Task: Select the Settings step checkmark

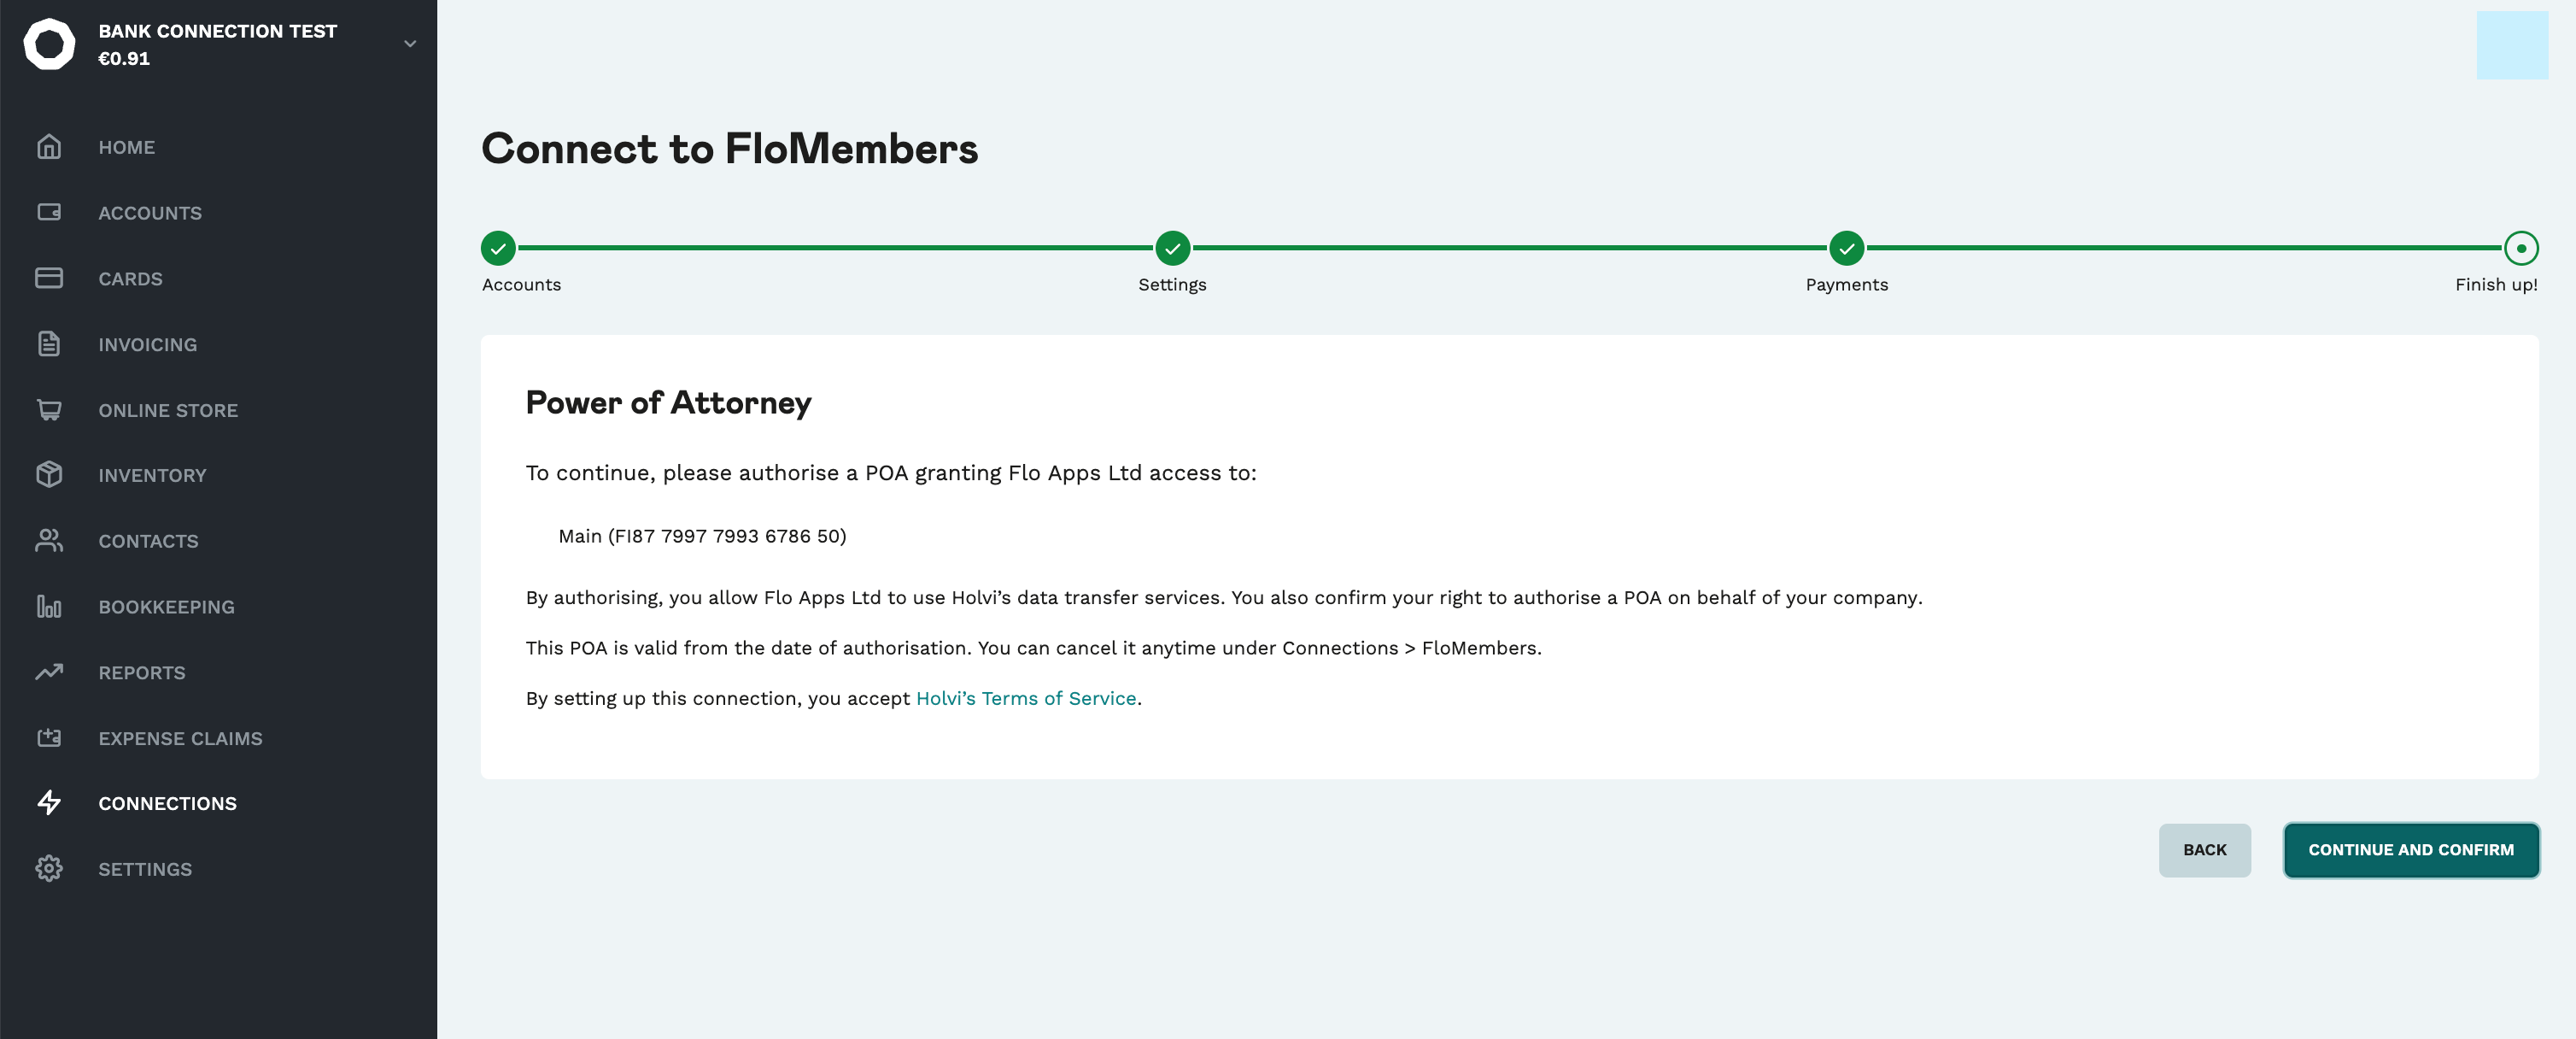Action: 1172,248
